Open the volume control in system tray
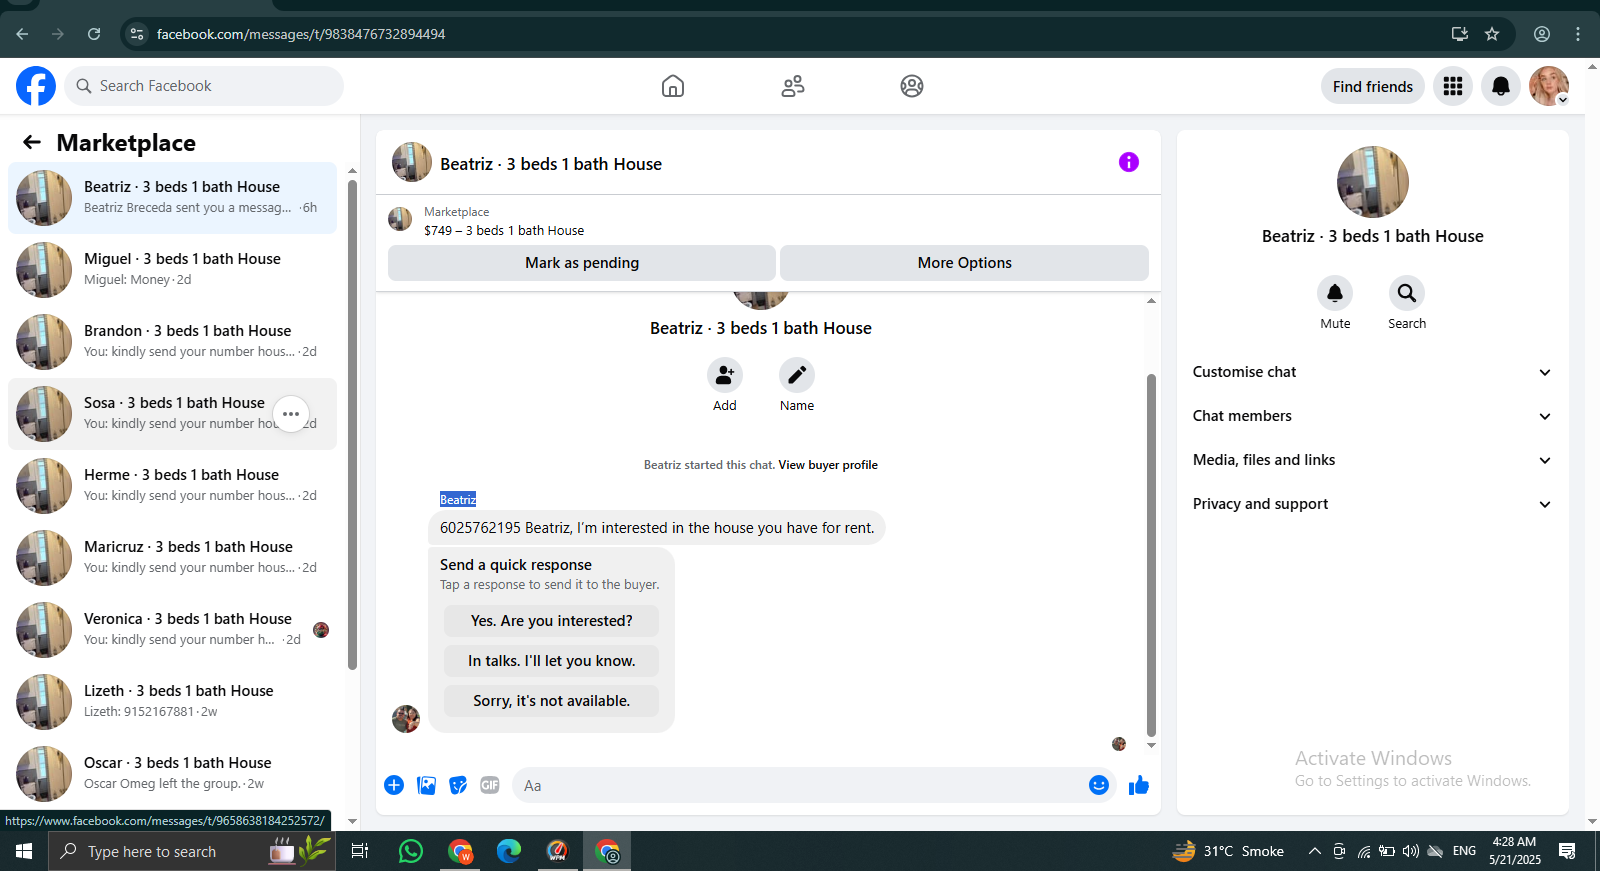The height and width of the screenshot is (871, 1600). [x=1410, y=851]
